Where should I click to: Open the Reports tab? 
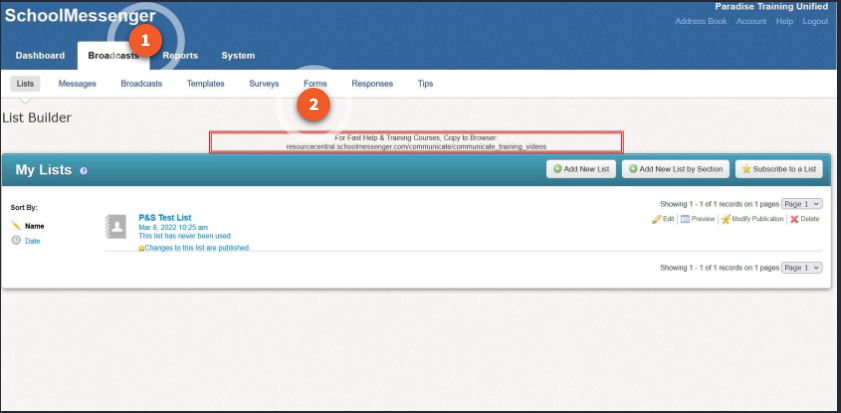[x=180, y=56]
